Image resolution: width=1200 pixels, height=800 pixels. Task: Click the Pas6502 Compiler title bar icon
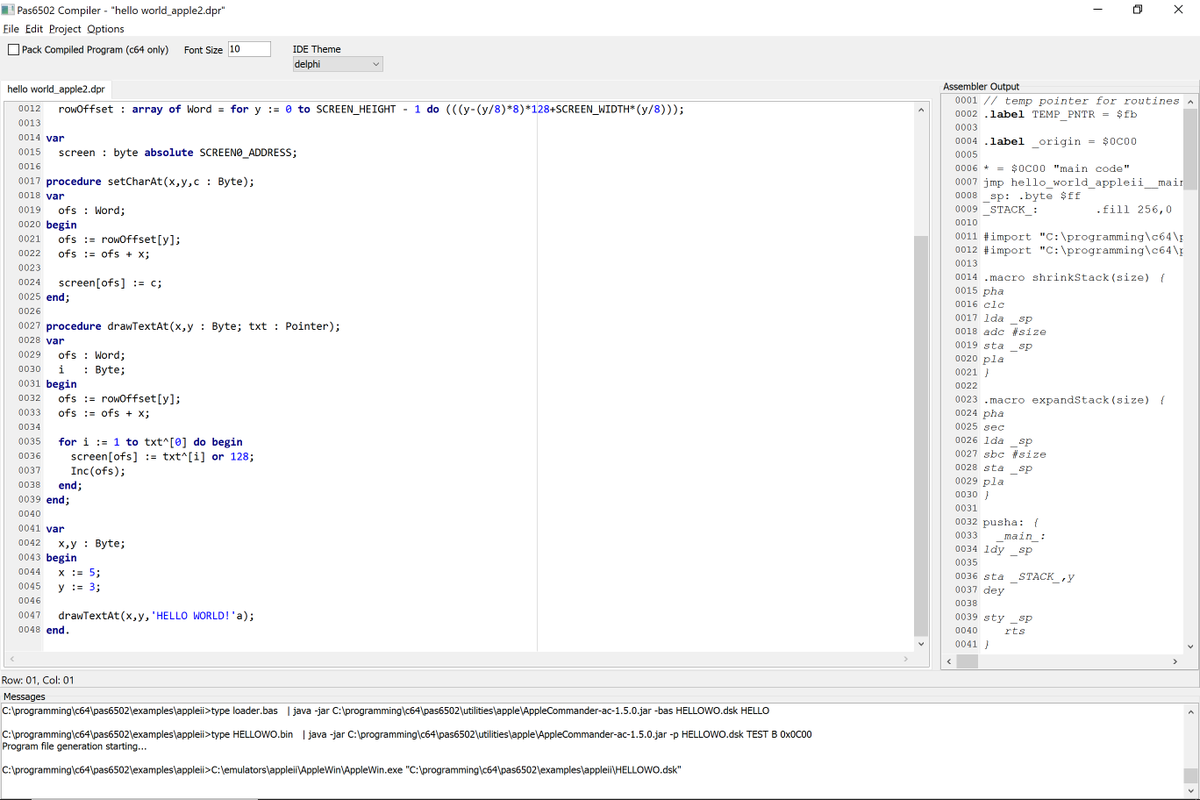coord(8,10)
